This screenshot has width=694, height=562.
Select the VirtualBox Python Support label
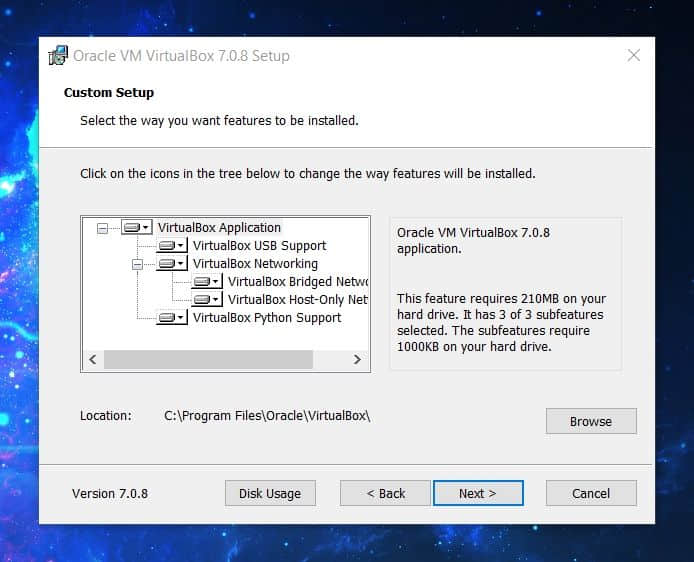tap(266, 318)
